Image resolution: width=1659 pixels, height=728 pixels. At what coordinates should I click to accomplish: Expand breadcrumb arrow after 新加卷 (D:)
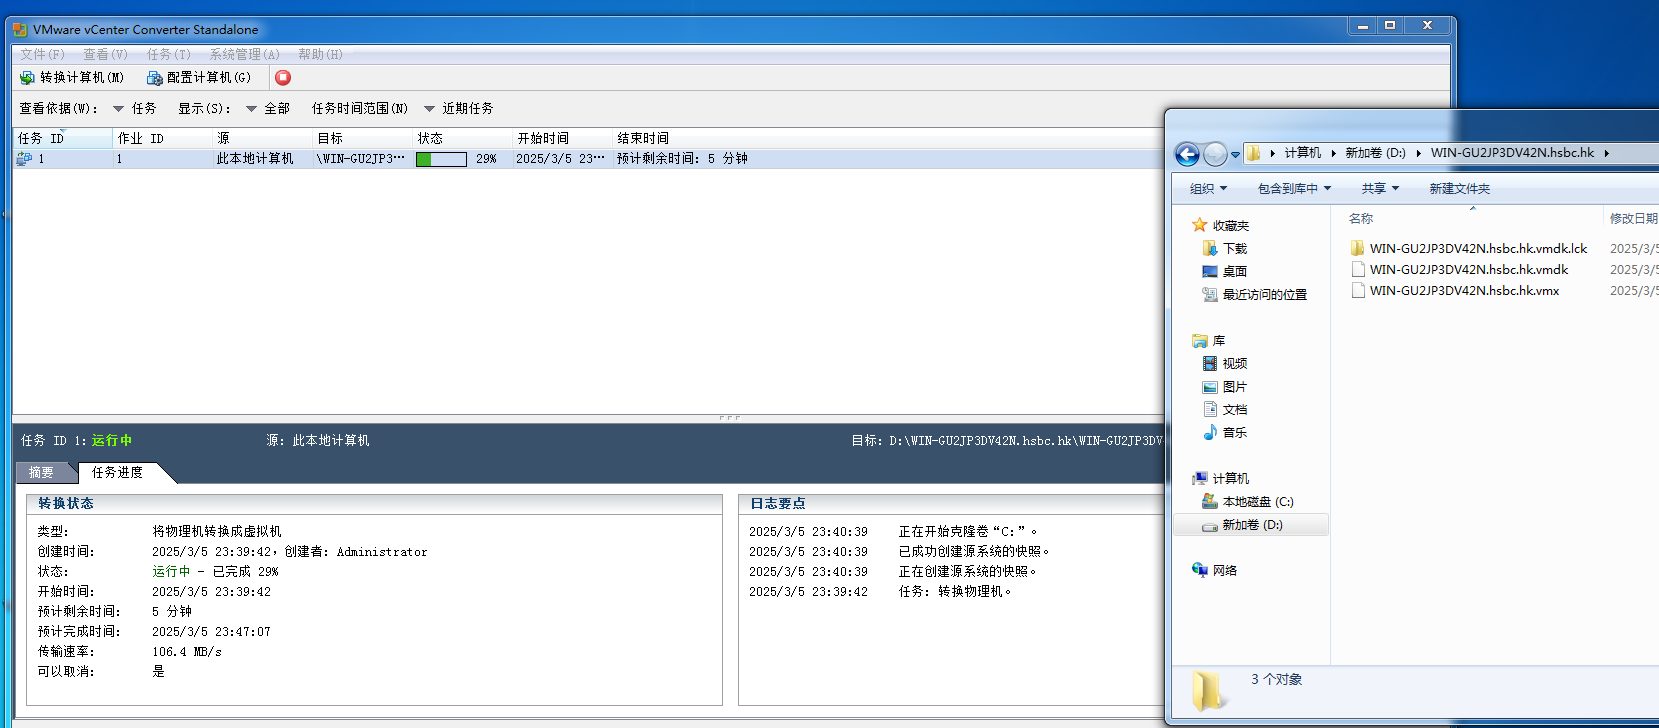(x=1418, y=153)
